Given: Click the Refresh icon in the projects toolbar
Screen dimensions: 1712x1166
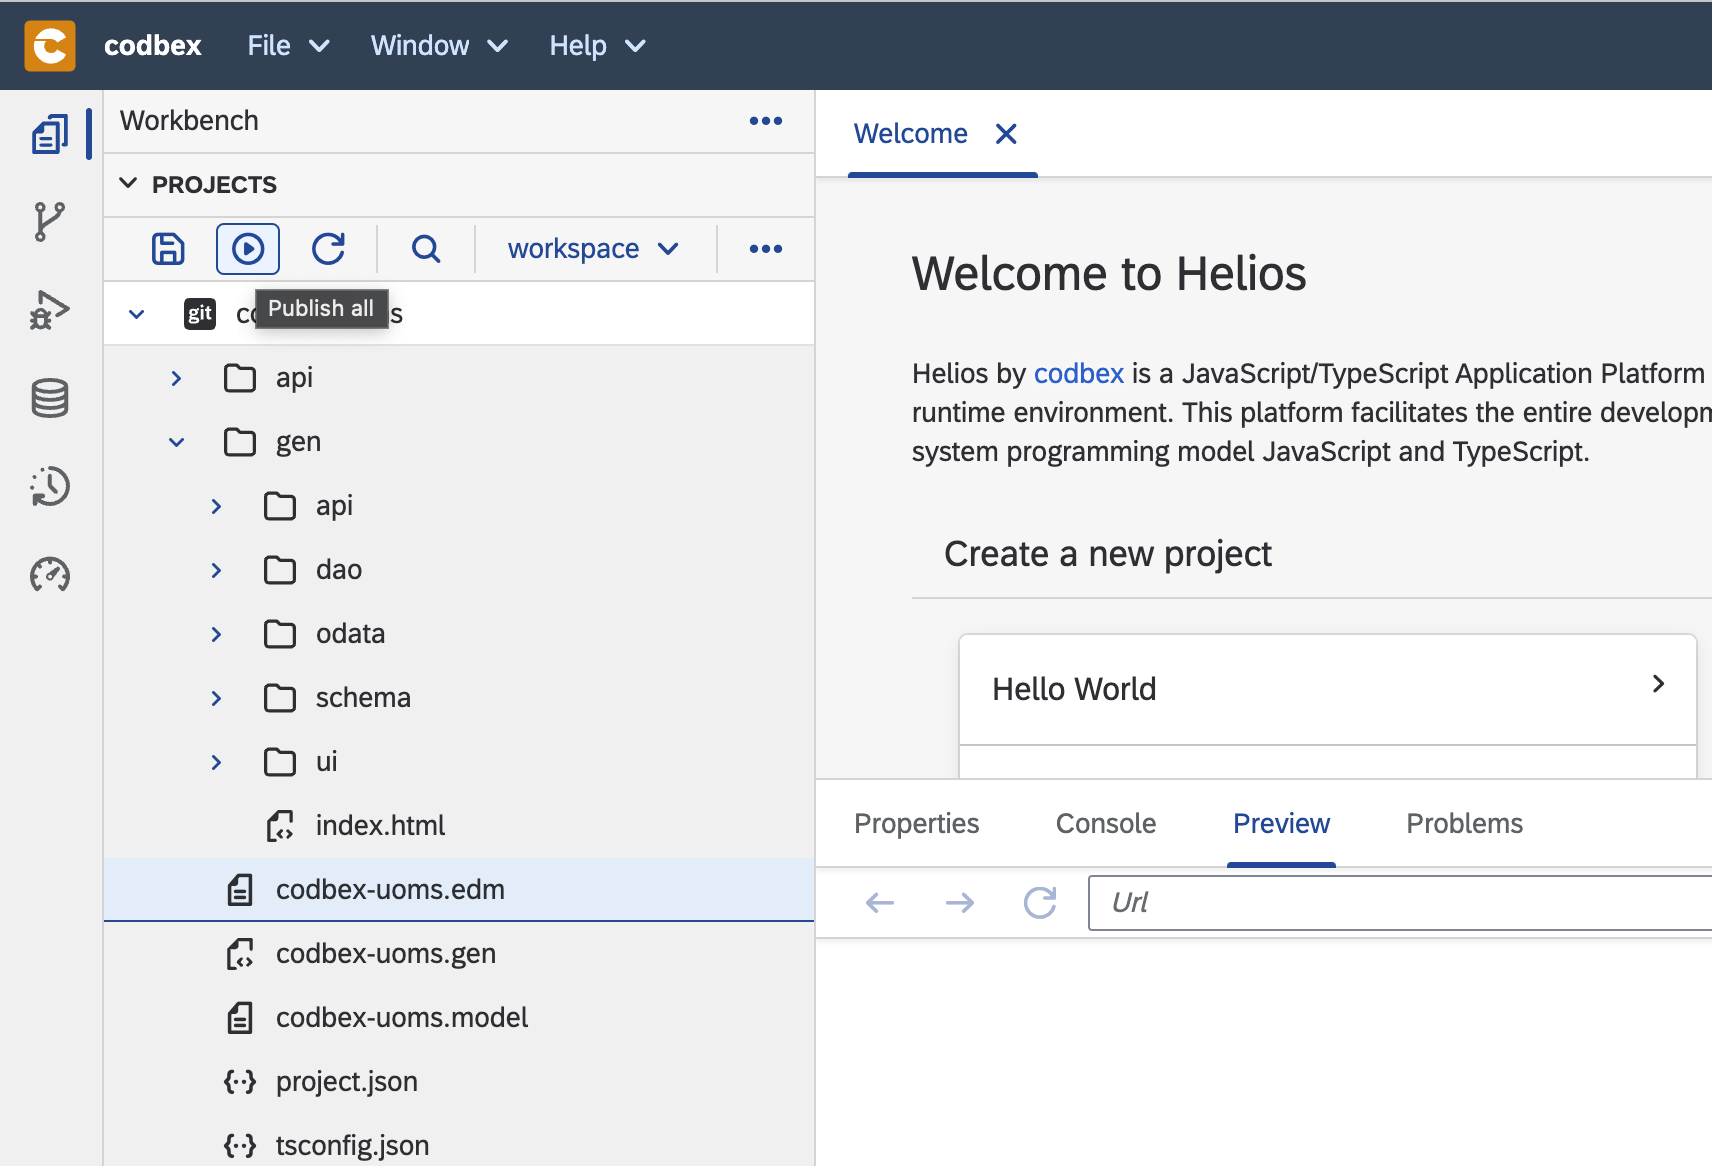Looking at the screenshot, I should (x=328, y=248).
